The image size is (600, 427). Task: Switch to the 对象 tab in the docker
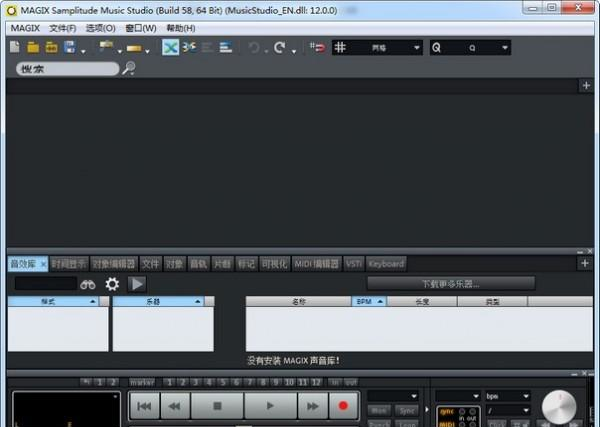click(174, 264)
